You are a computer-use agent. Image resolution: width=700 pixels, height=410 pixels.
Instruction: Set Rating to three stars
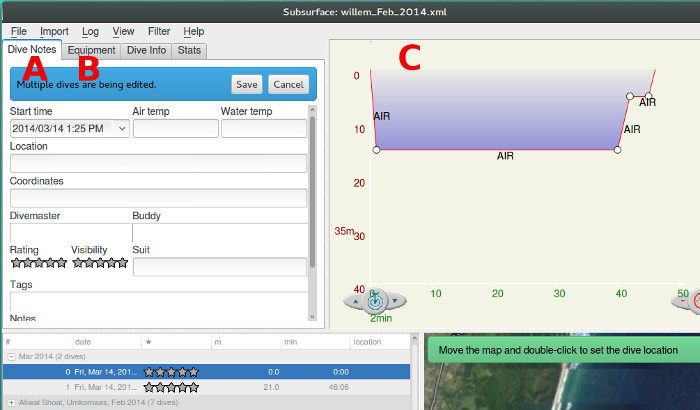tap(38, 263)
